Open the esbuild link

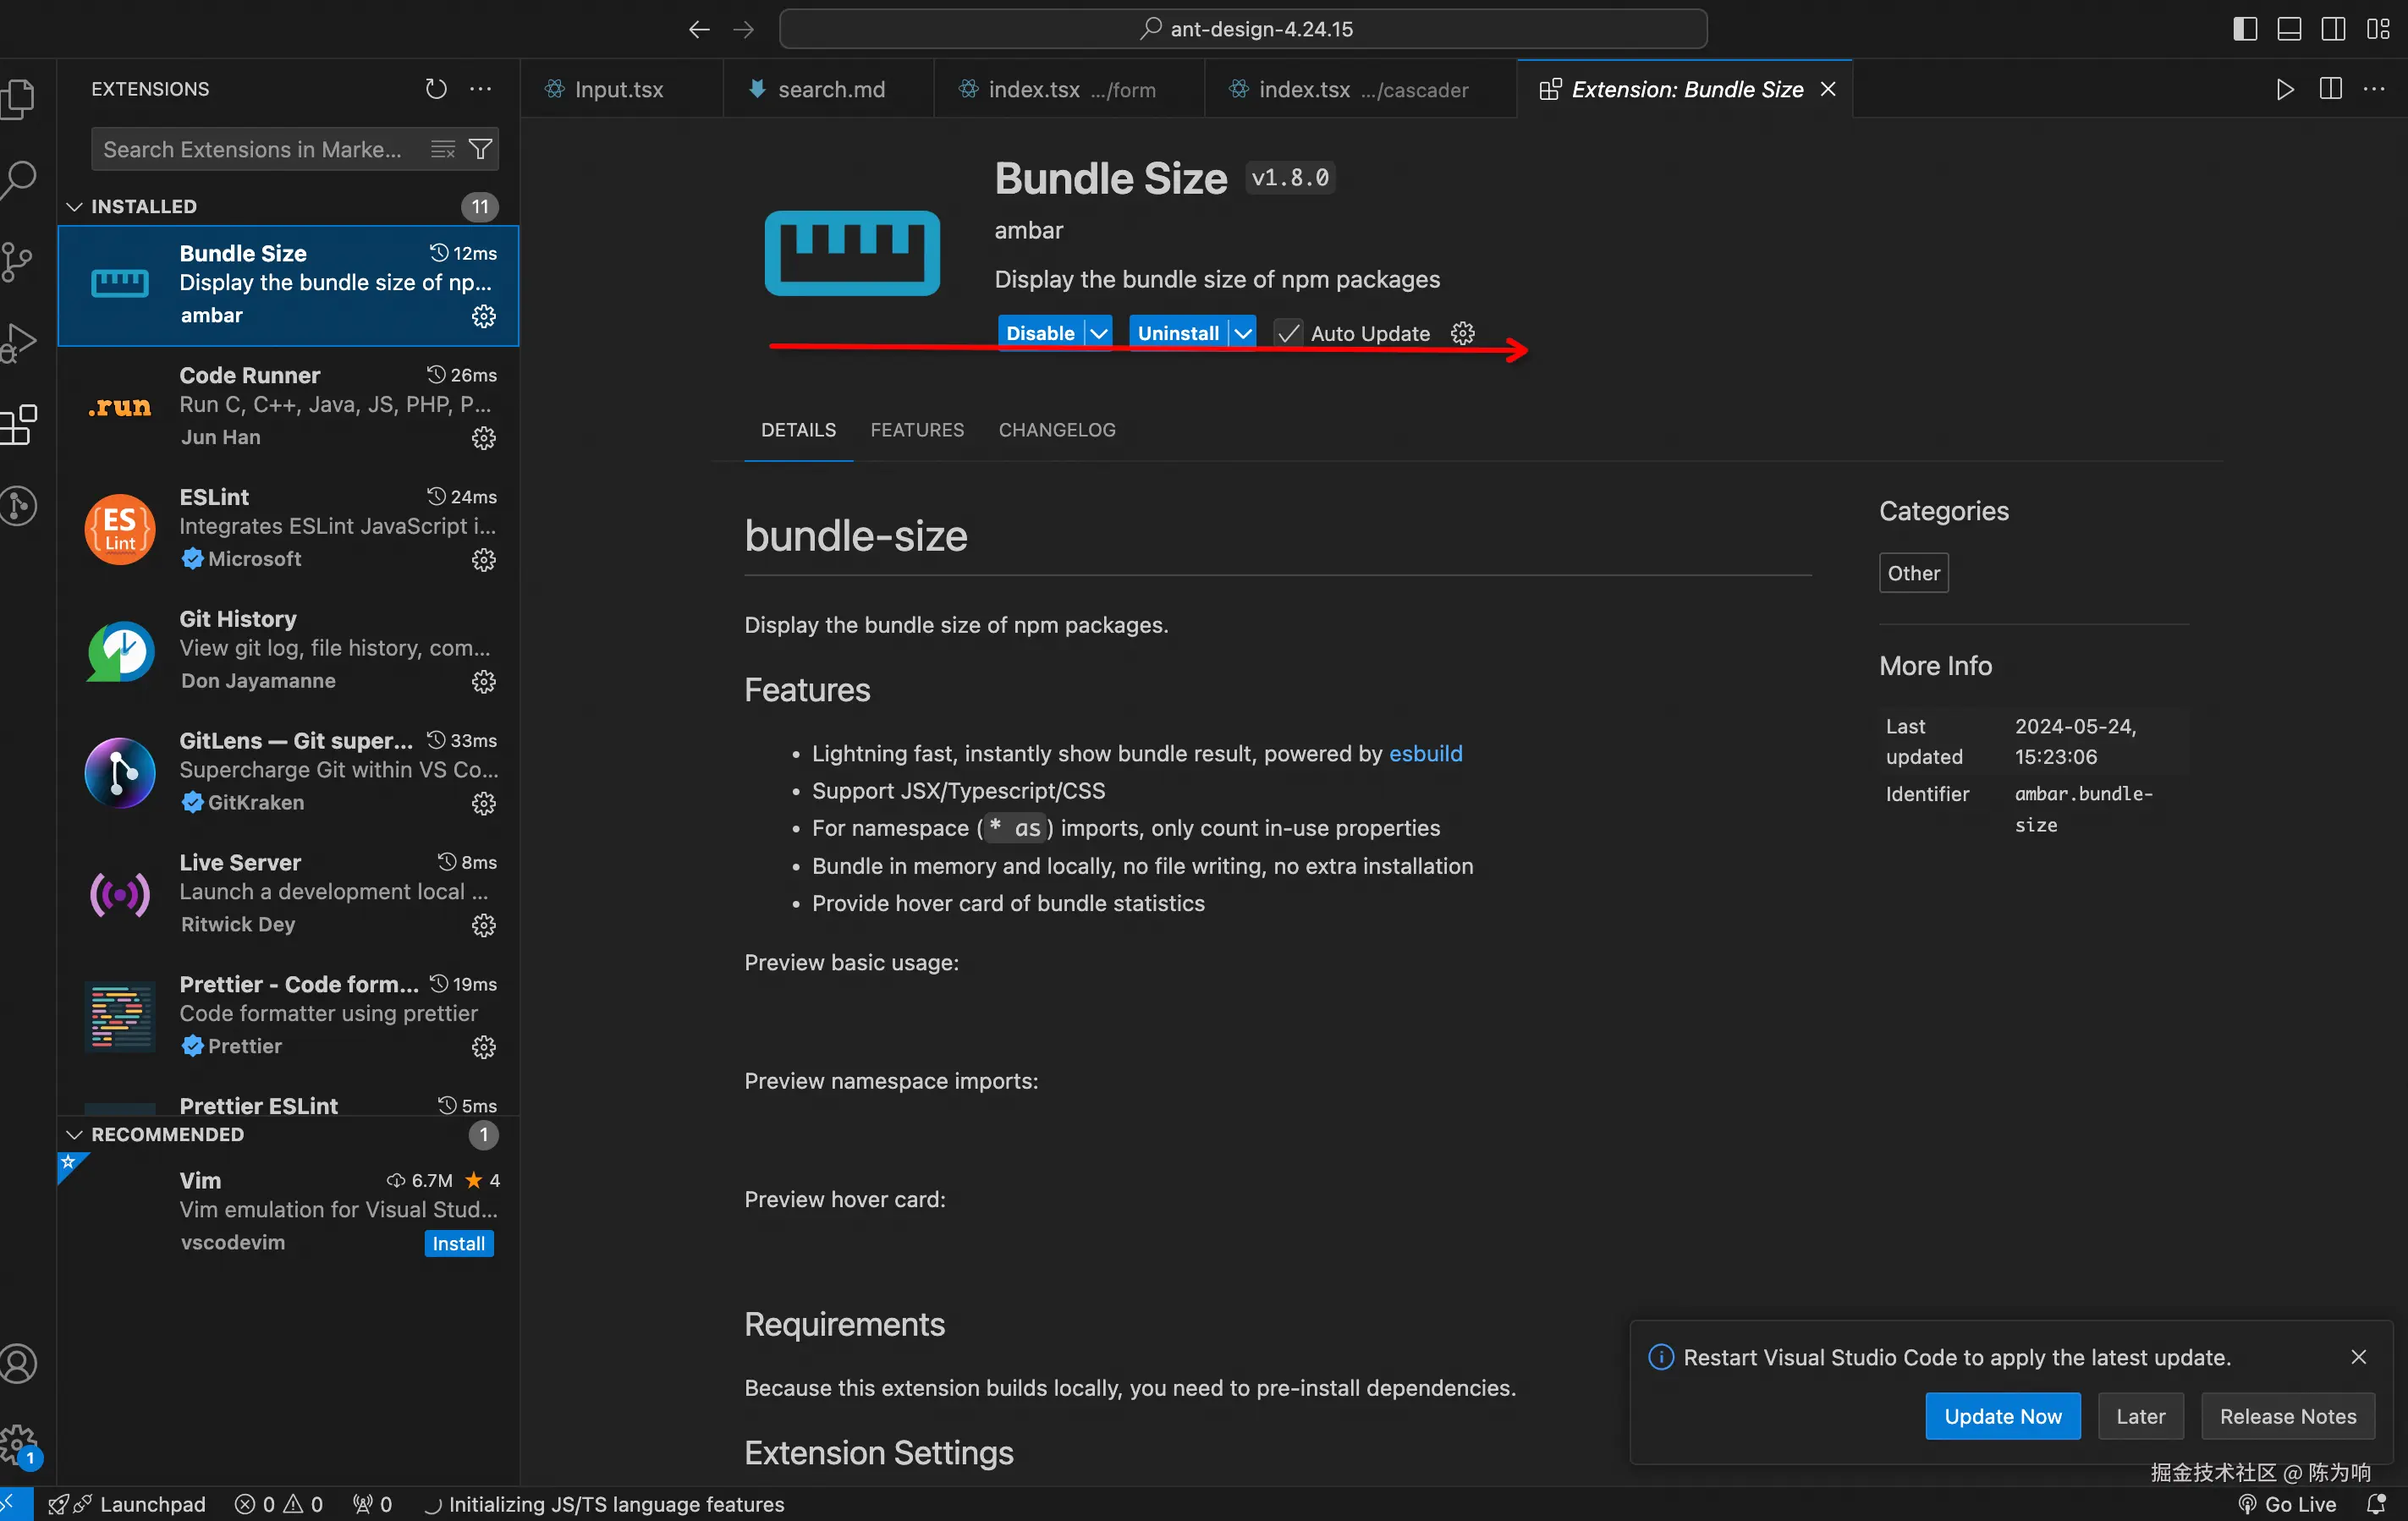(x=1425, y=753)
